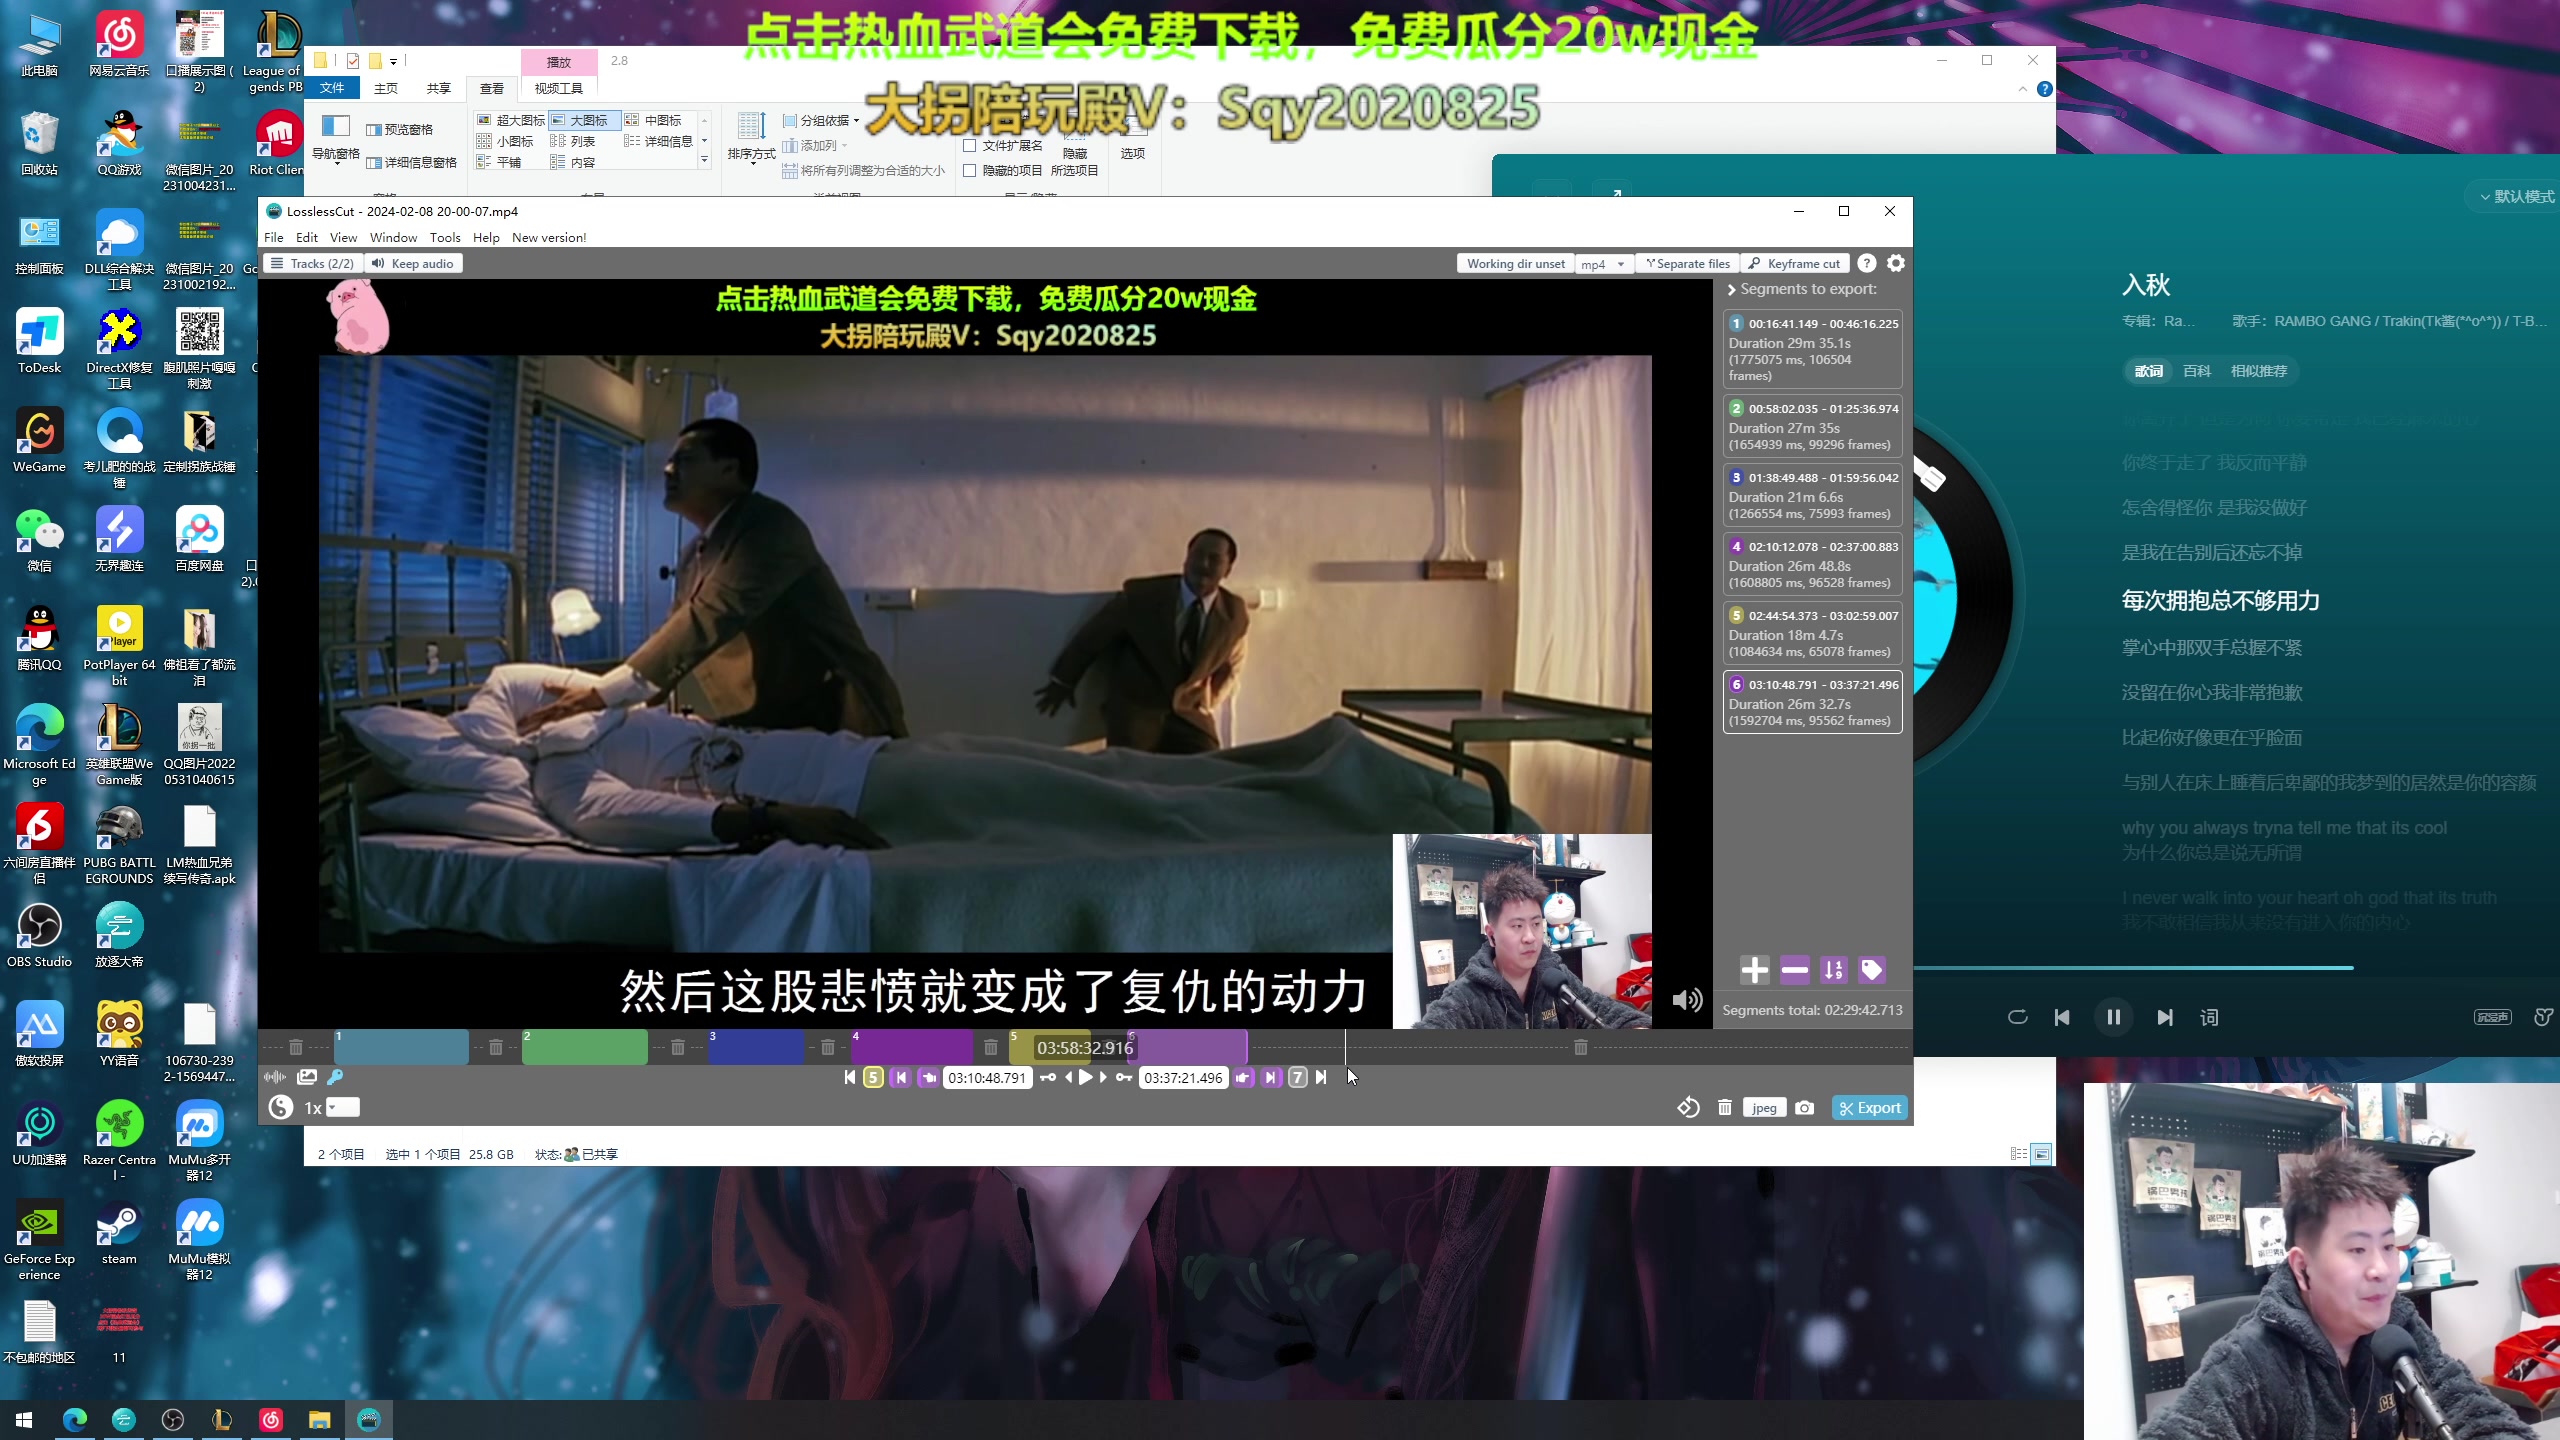This screenshot has width=2560, height=1440.
Task: Add a new segment with plus icon
Action: tap(1754, 970)
